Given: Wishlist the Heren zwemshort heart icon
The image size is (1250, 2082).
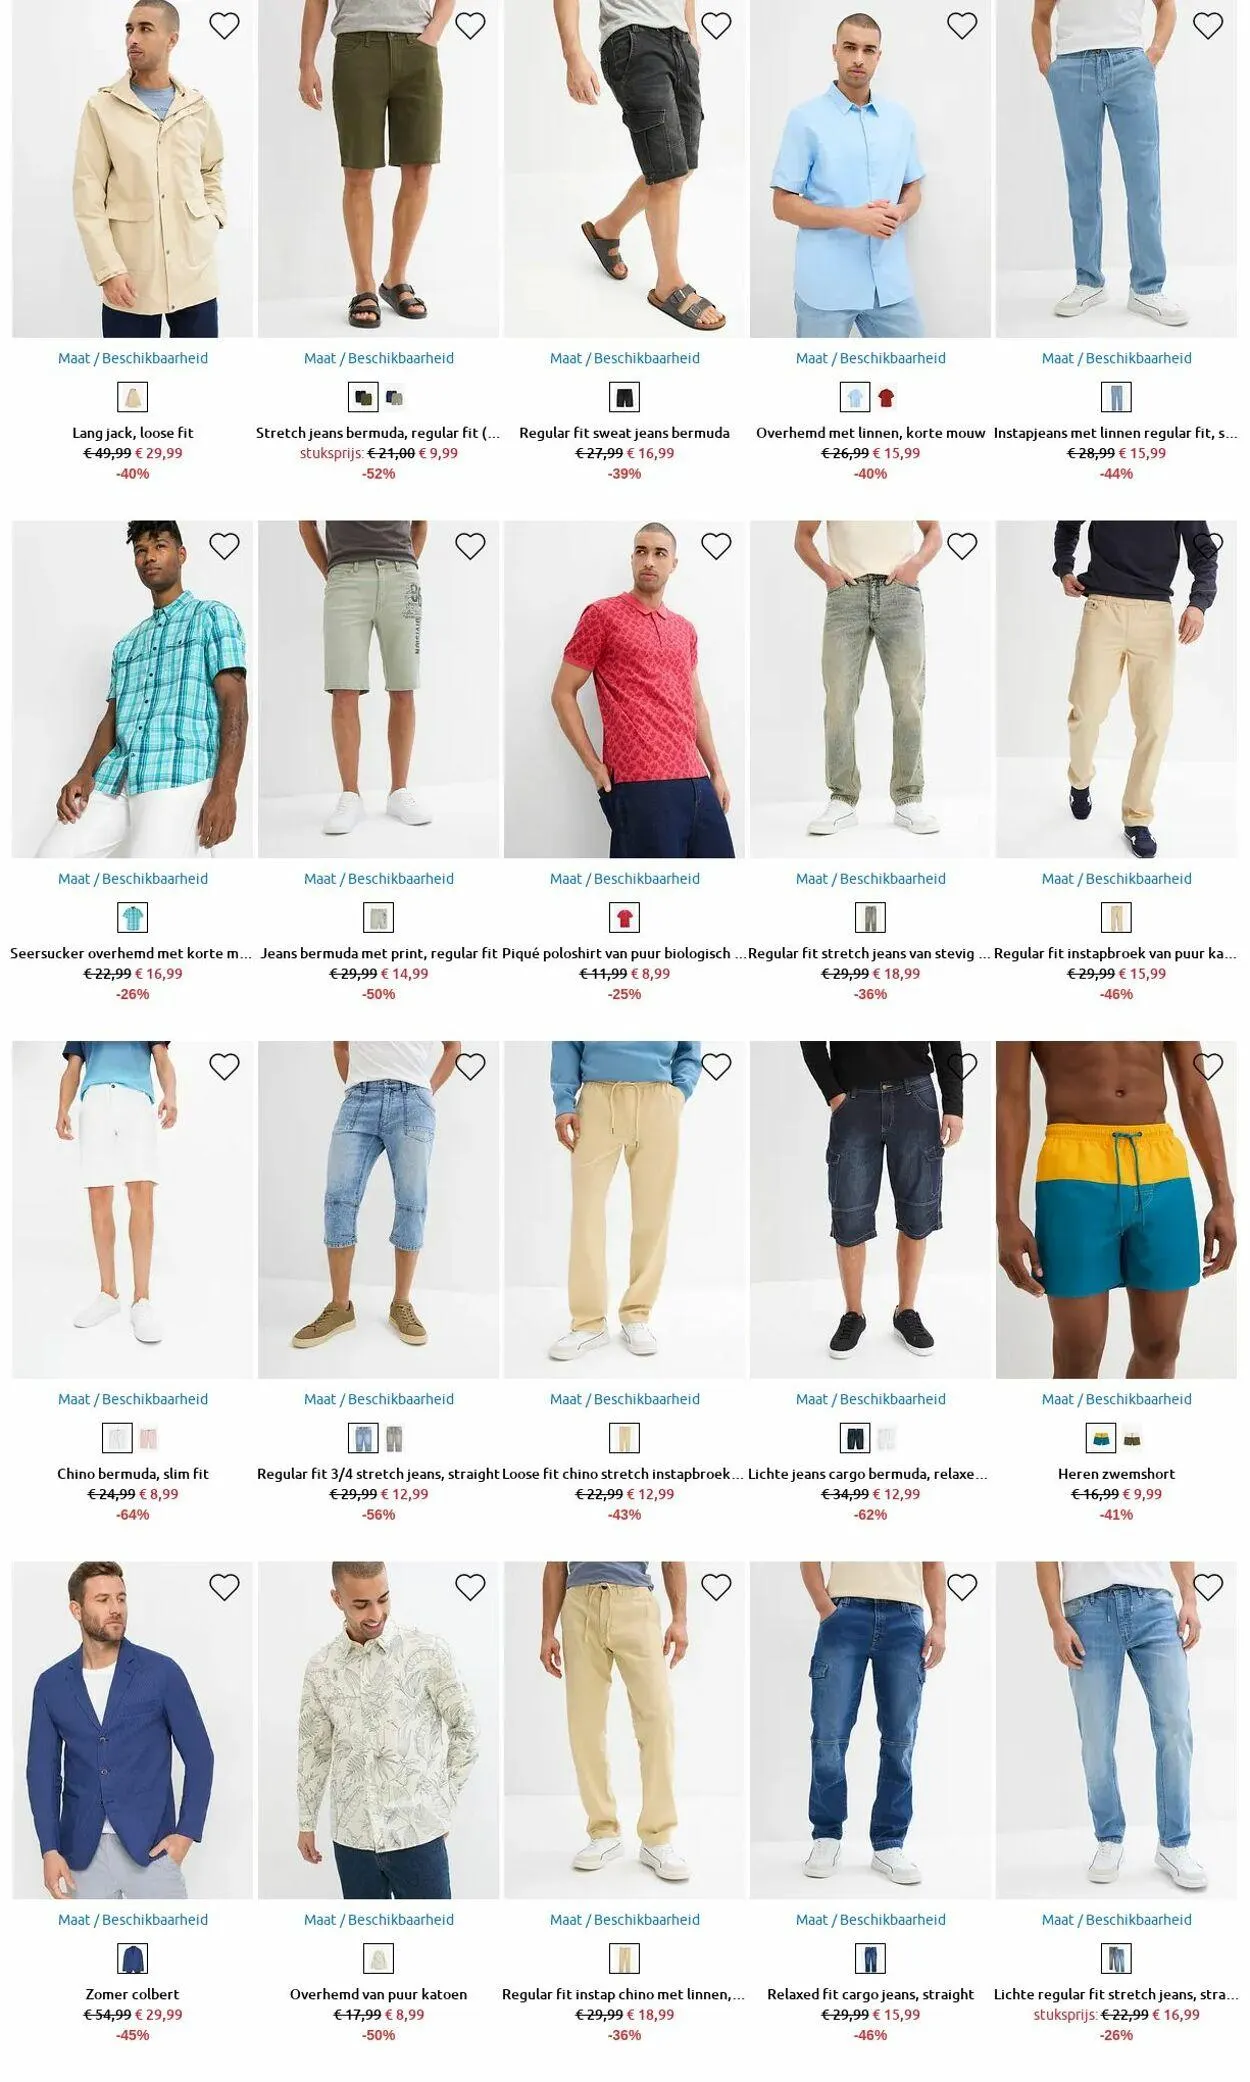Looking at the screenshot, I should click(x=1208, y=1067).
